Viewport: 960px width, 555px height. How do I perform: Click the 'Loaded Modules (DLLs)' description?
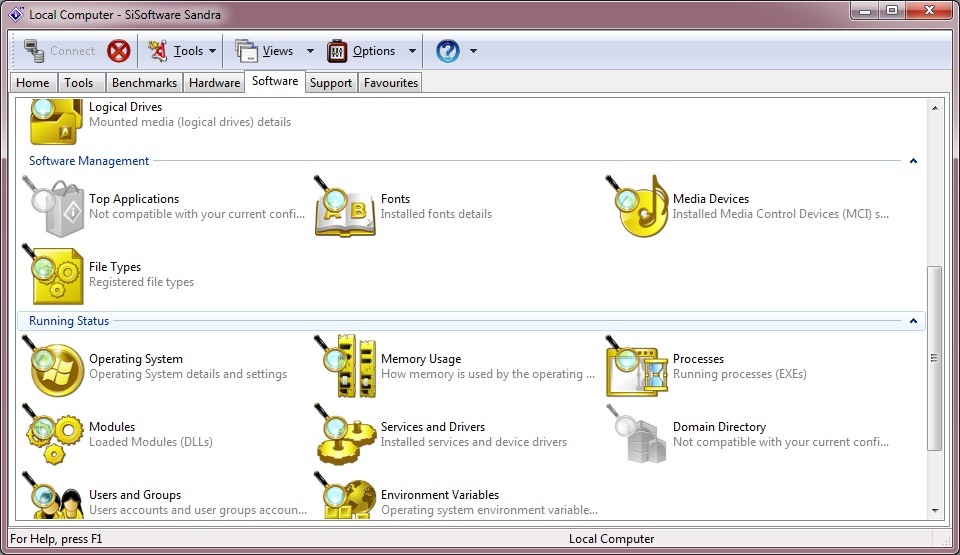(x=151, y=442)
